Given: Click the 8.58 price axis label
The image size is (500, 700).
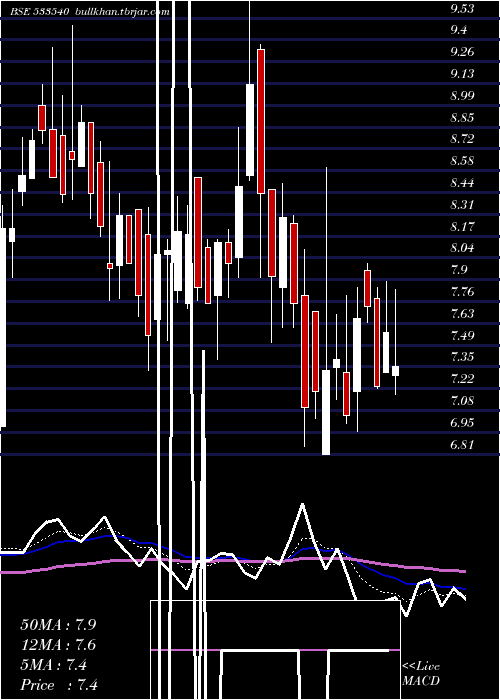Looking at the screenshot, I should click(462, 161).
